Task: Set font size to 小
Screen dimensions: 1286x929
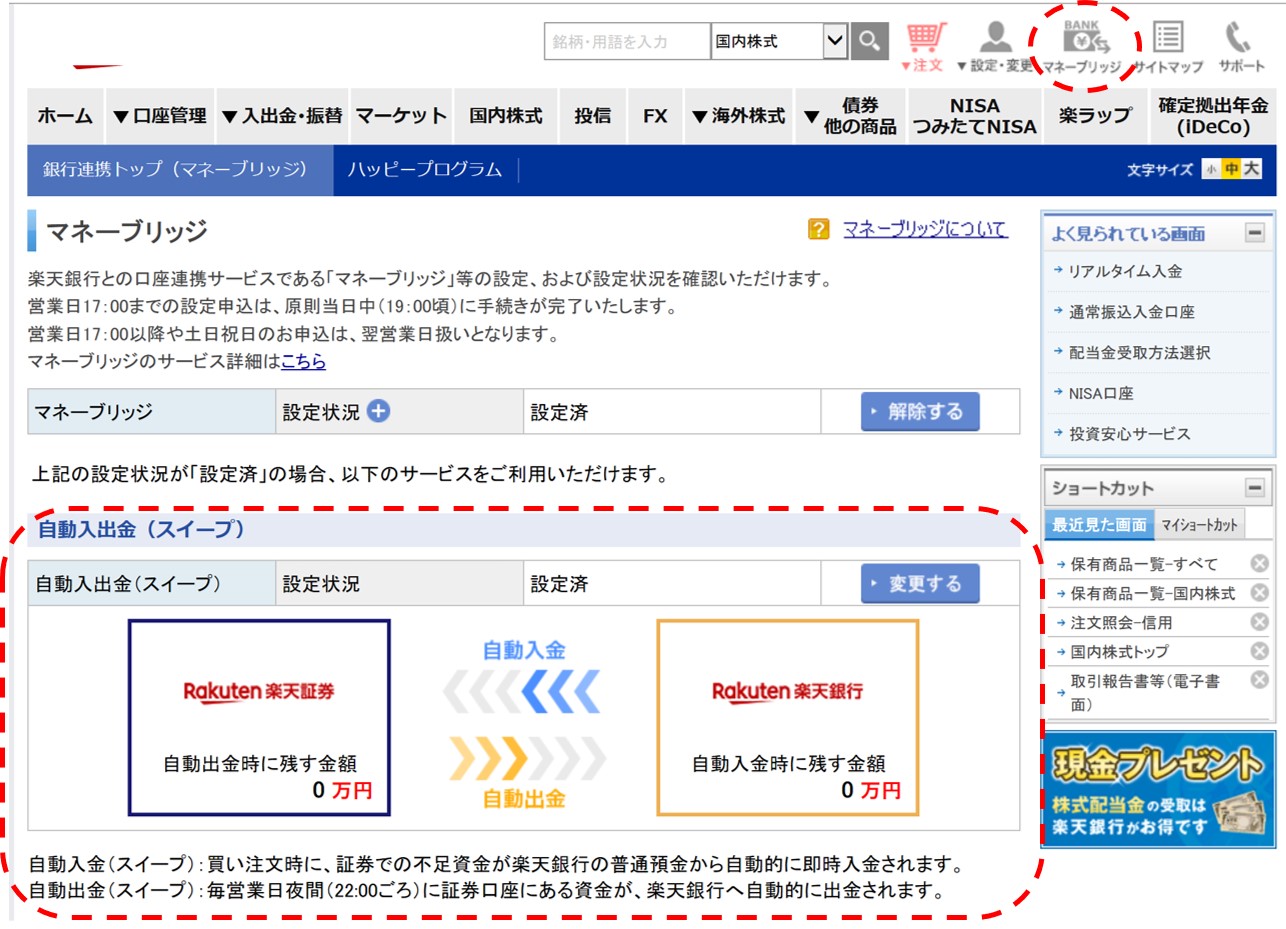Action: (1211, 170)
